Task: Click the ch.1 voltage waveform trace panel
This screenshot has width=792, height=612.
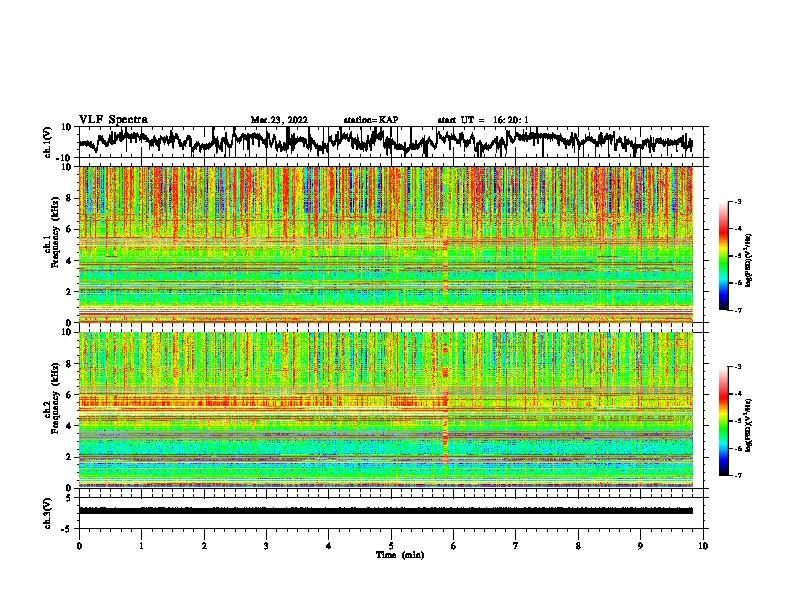Action: tap(391, 142)
